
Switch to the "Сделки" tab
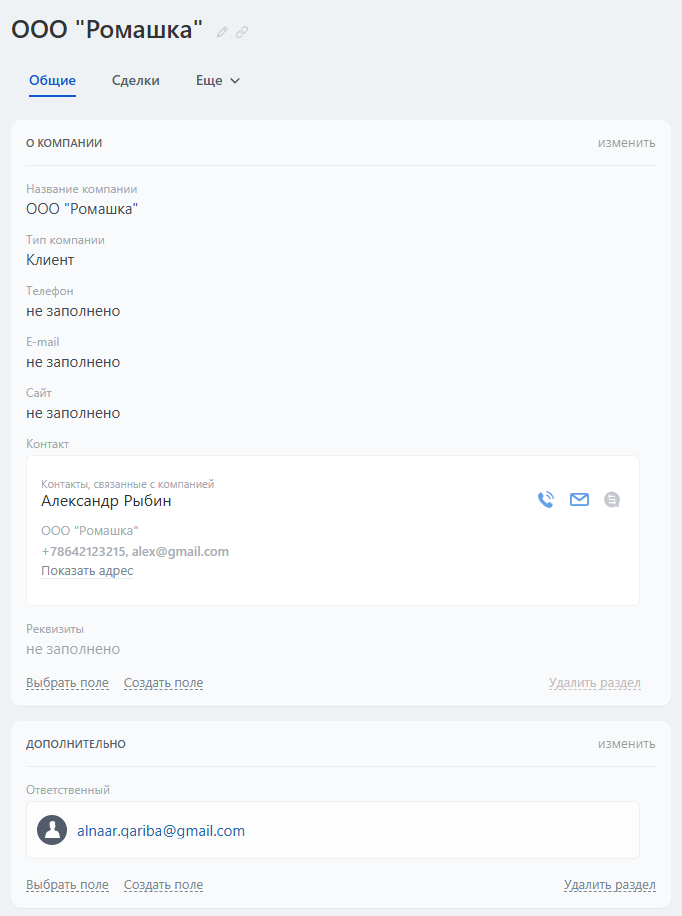pyautogui.click(x=136, y=81)
